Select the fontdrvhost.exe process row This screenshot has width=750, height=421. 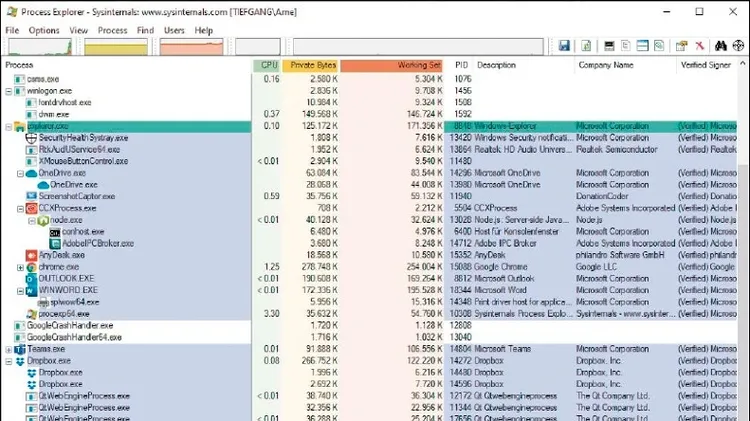[x=368, y=102]
